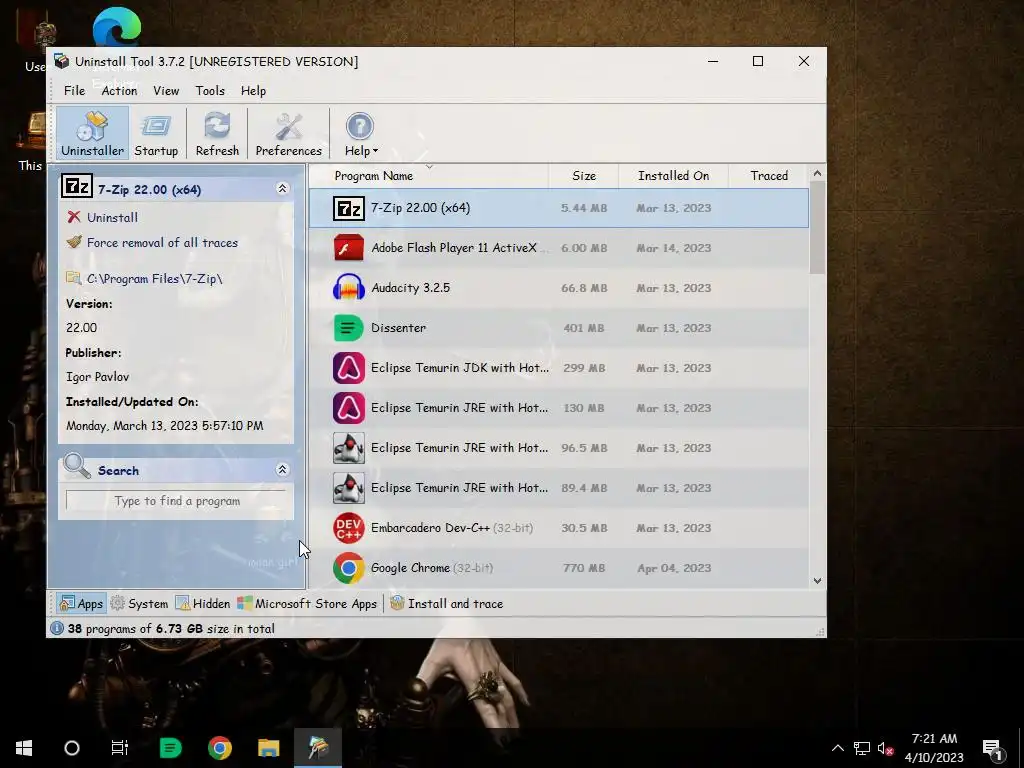
Task: Sort by Traced column header
Action: (769, 176)
